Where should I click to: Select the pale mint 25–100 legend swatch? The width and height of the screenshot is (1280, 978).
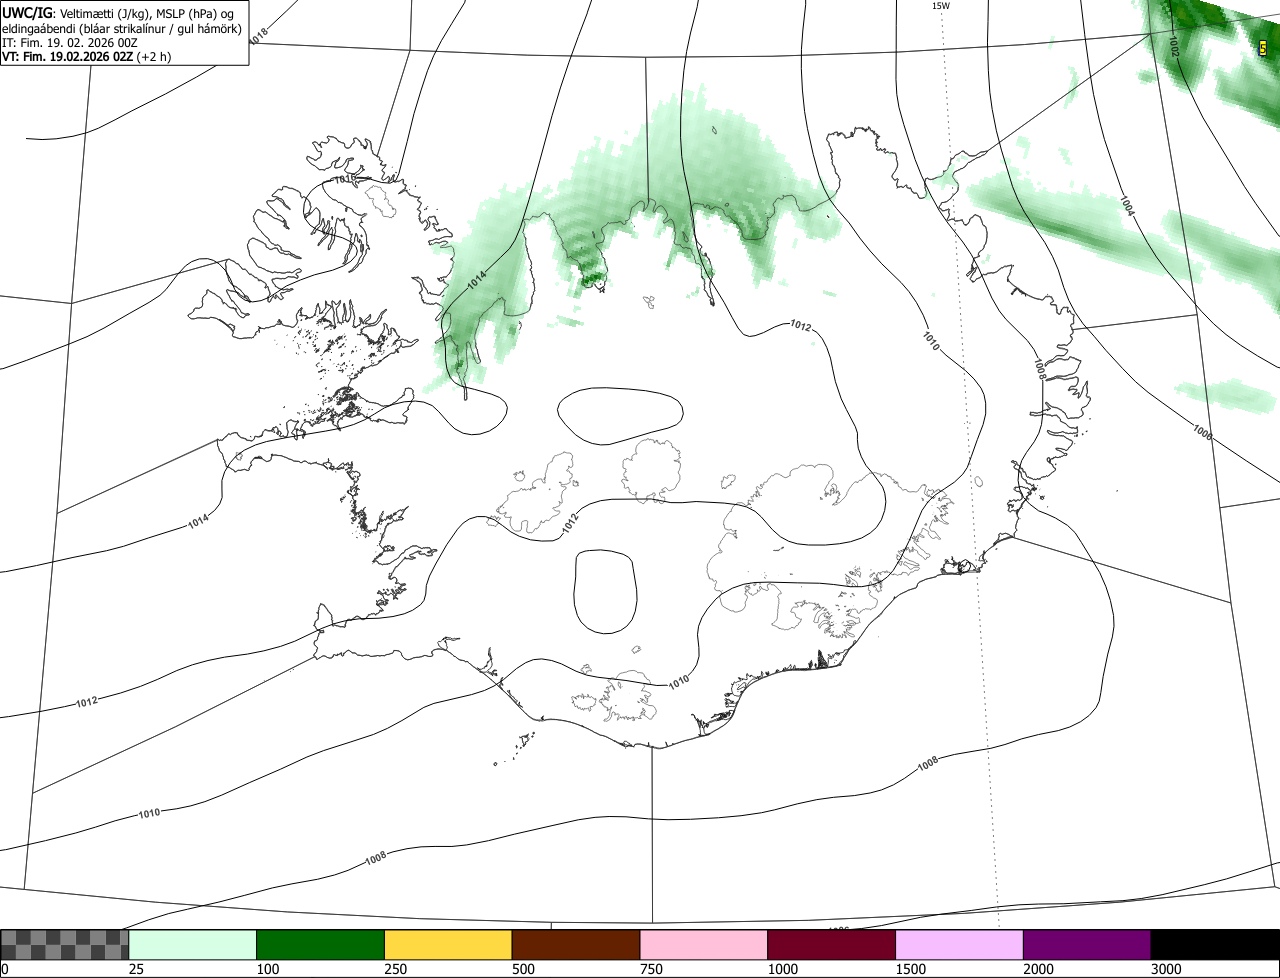[x=193, y=945]
